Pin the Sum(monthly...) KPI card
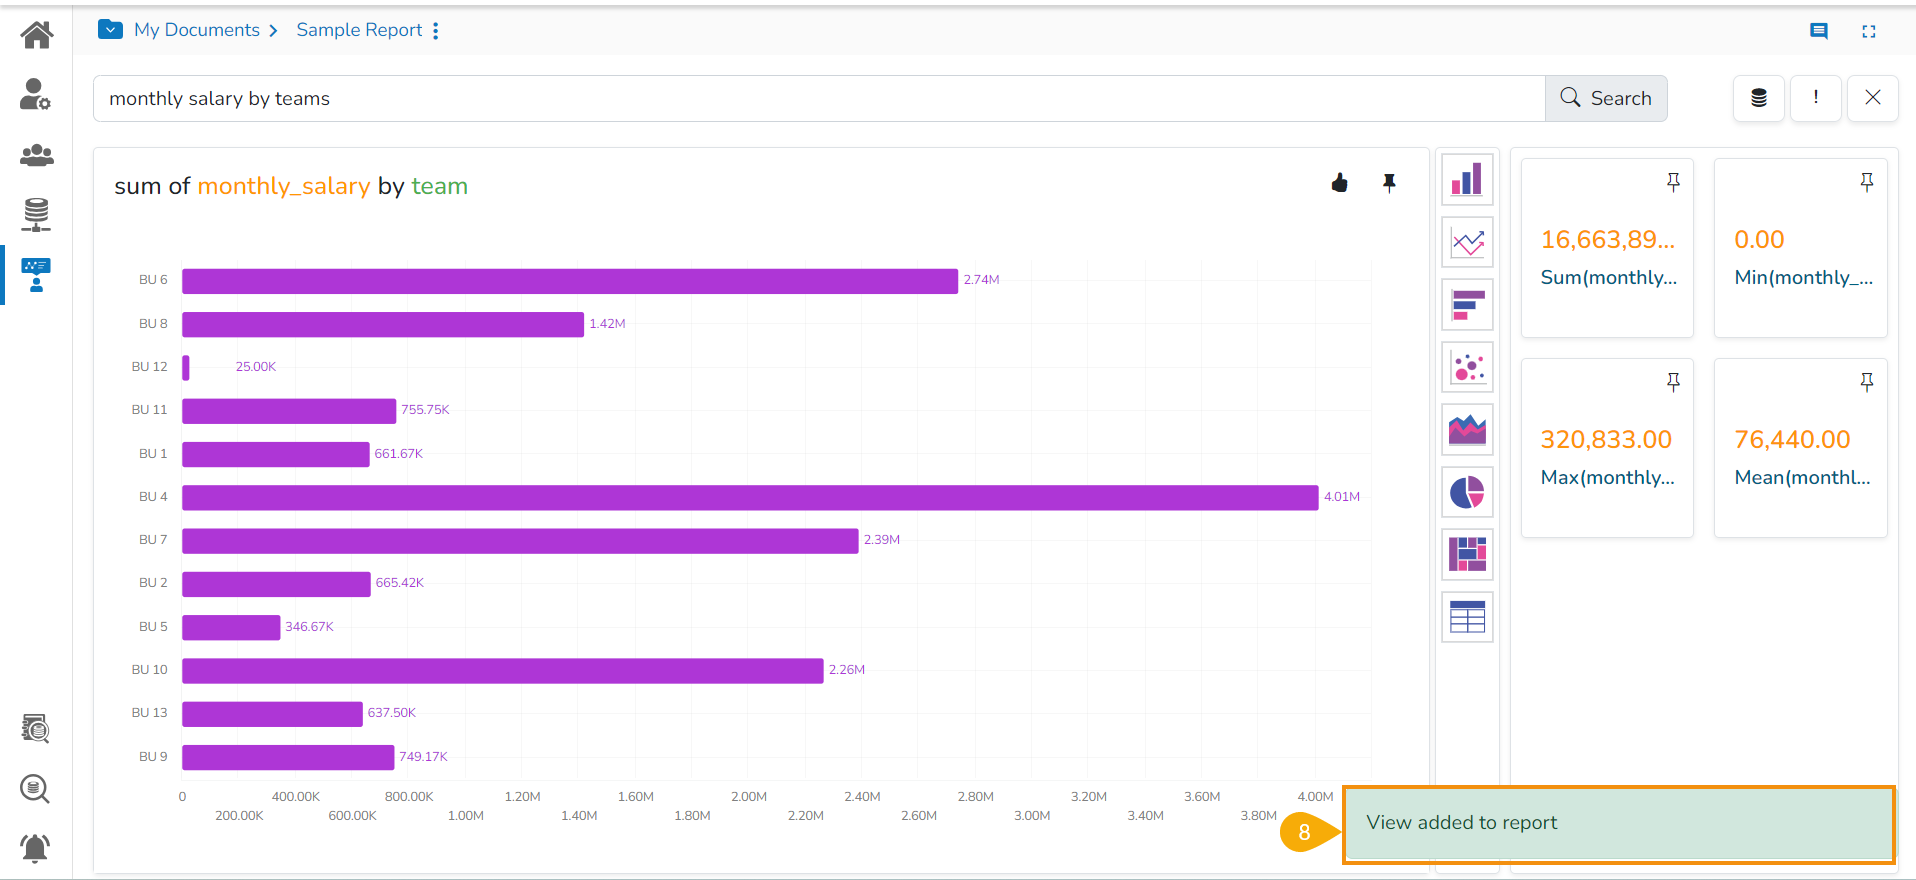The width and height of the screenshot is (1916, 880). click(x=1673, y=182)
